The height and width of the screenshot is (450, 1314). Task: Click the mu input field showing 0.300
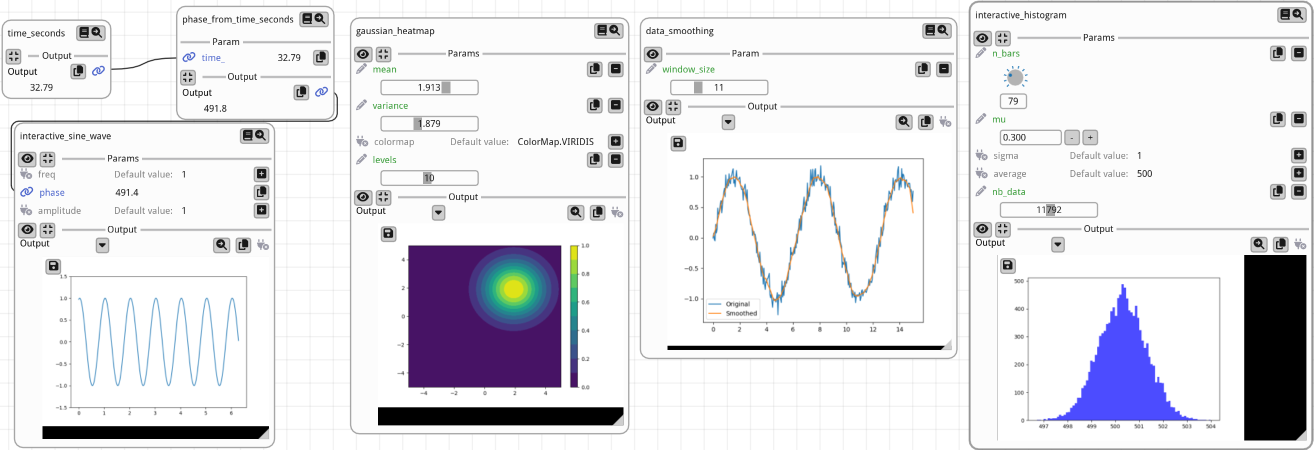pyautogui.click(x=1030, y=137)
